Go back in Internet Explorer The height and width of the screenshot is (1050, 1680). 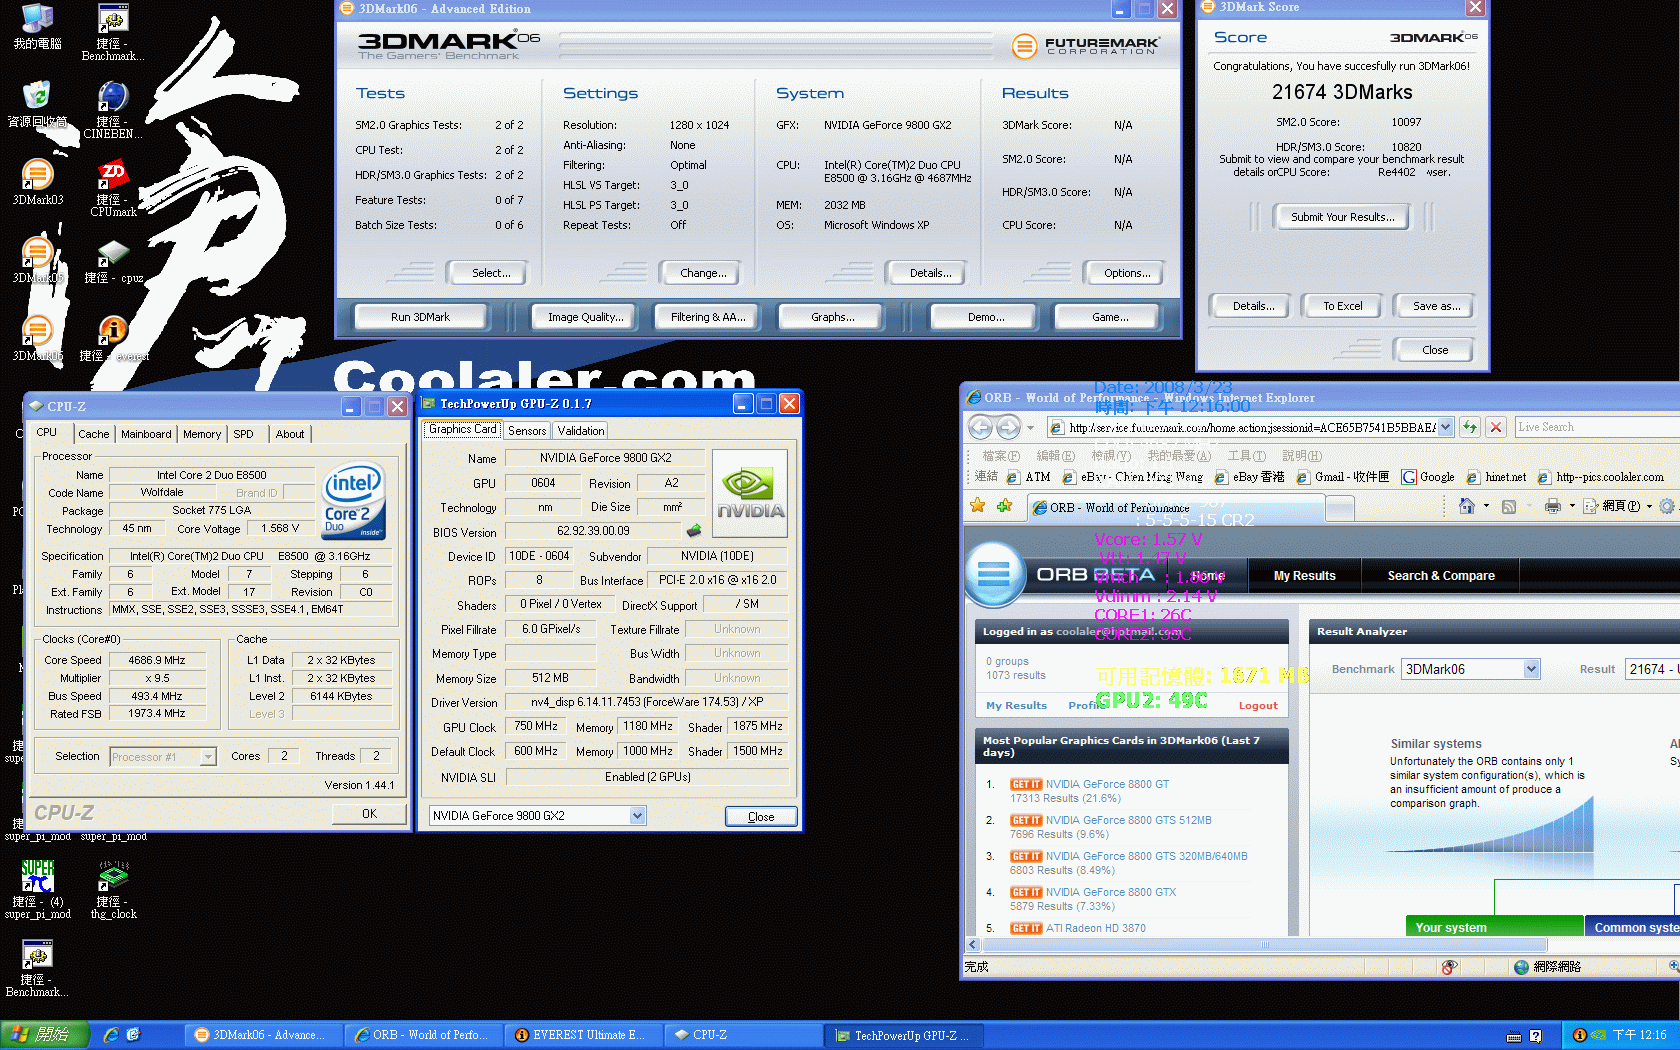pyautogui.click(x=981, y=428)
